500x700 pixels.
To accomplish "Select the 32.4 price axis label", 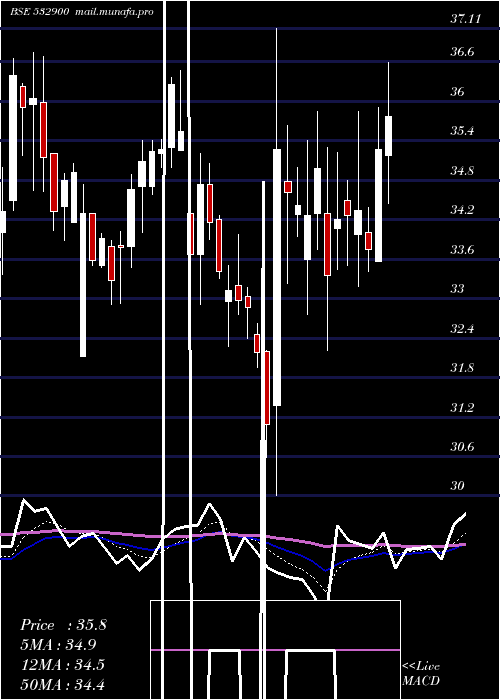I will pos(462,329).
